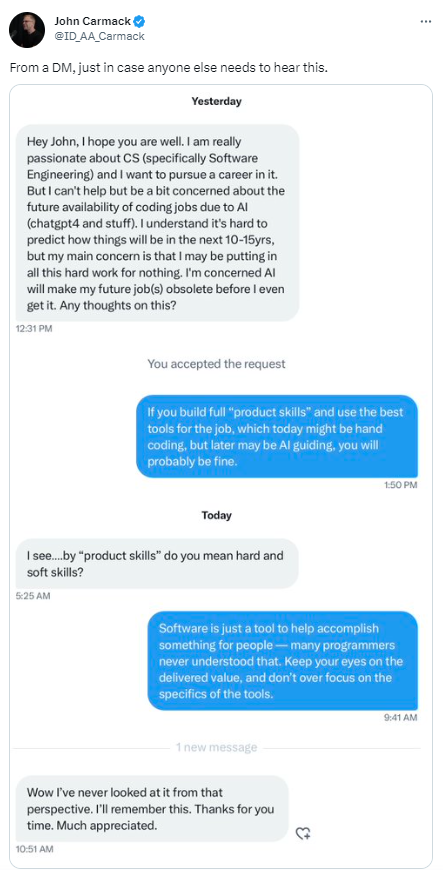The width and height of the screenshot is (443, 870).
Task: Open the tweet's three-dot more menu
Action: (426, 22)
